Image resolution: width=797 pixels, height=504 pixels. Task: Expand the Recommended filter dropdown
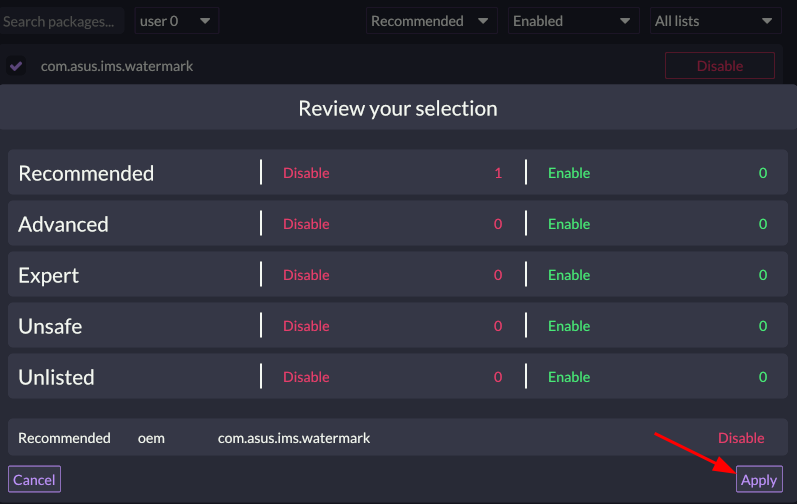pos(431,21)
